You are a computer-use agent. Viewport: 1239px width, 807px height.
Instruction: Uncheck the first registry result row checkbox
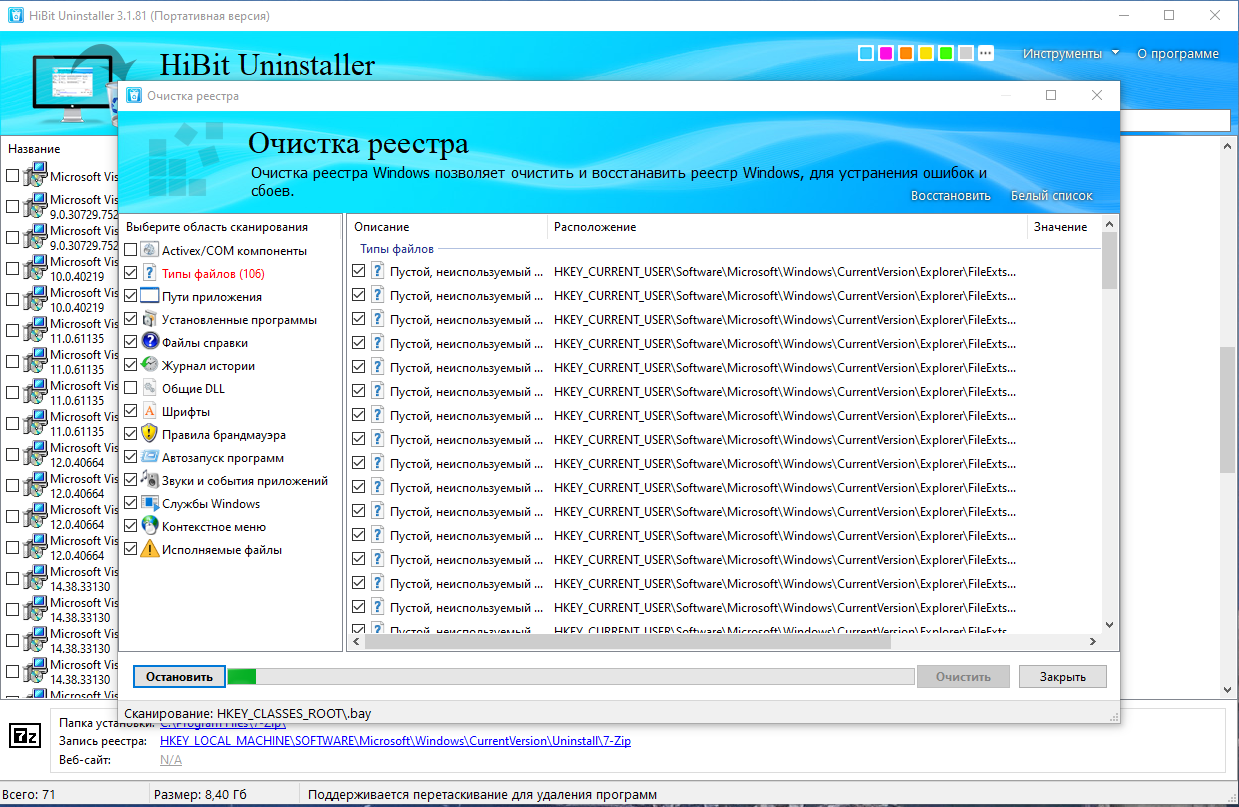(359, 271)
